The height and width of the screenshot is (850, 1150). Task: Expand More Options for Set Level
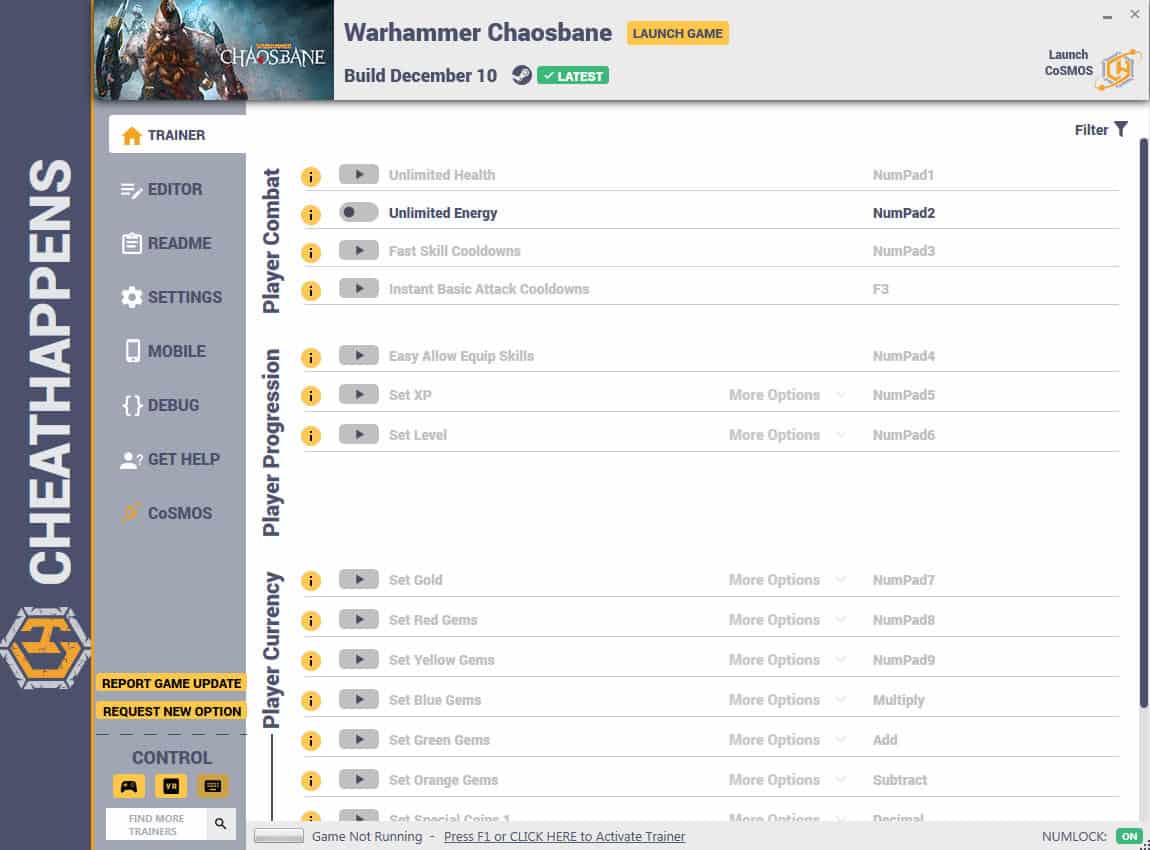(x=787, y=435)
